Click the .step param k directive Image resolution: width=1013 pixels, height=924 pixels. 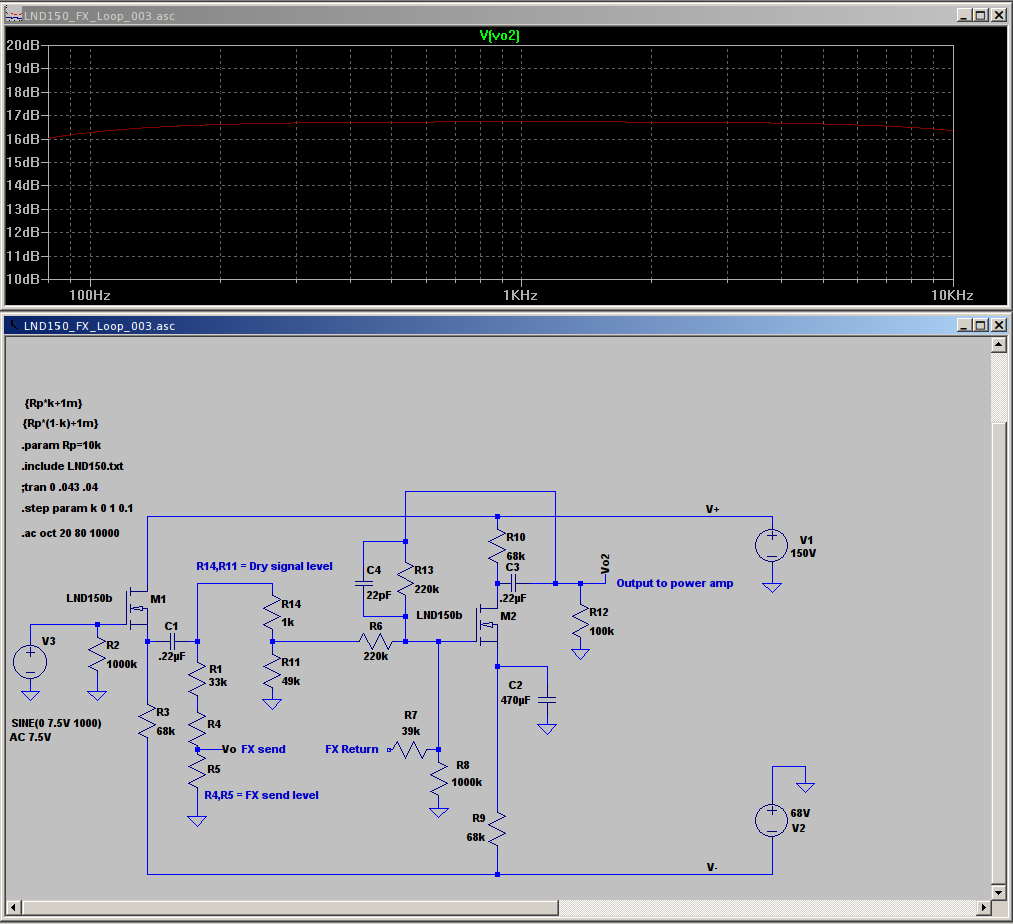(x=78, y=509)
